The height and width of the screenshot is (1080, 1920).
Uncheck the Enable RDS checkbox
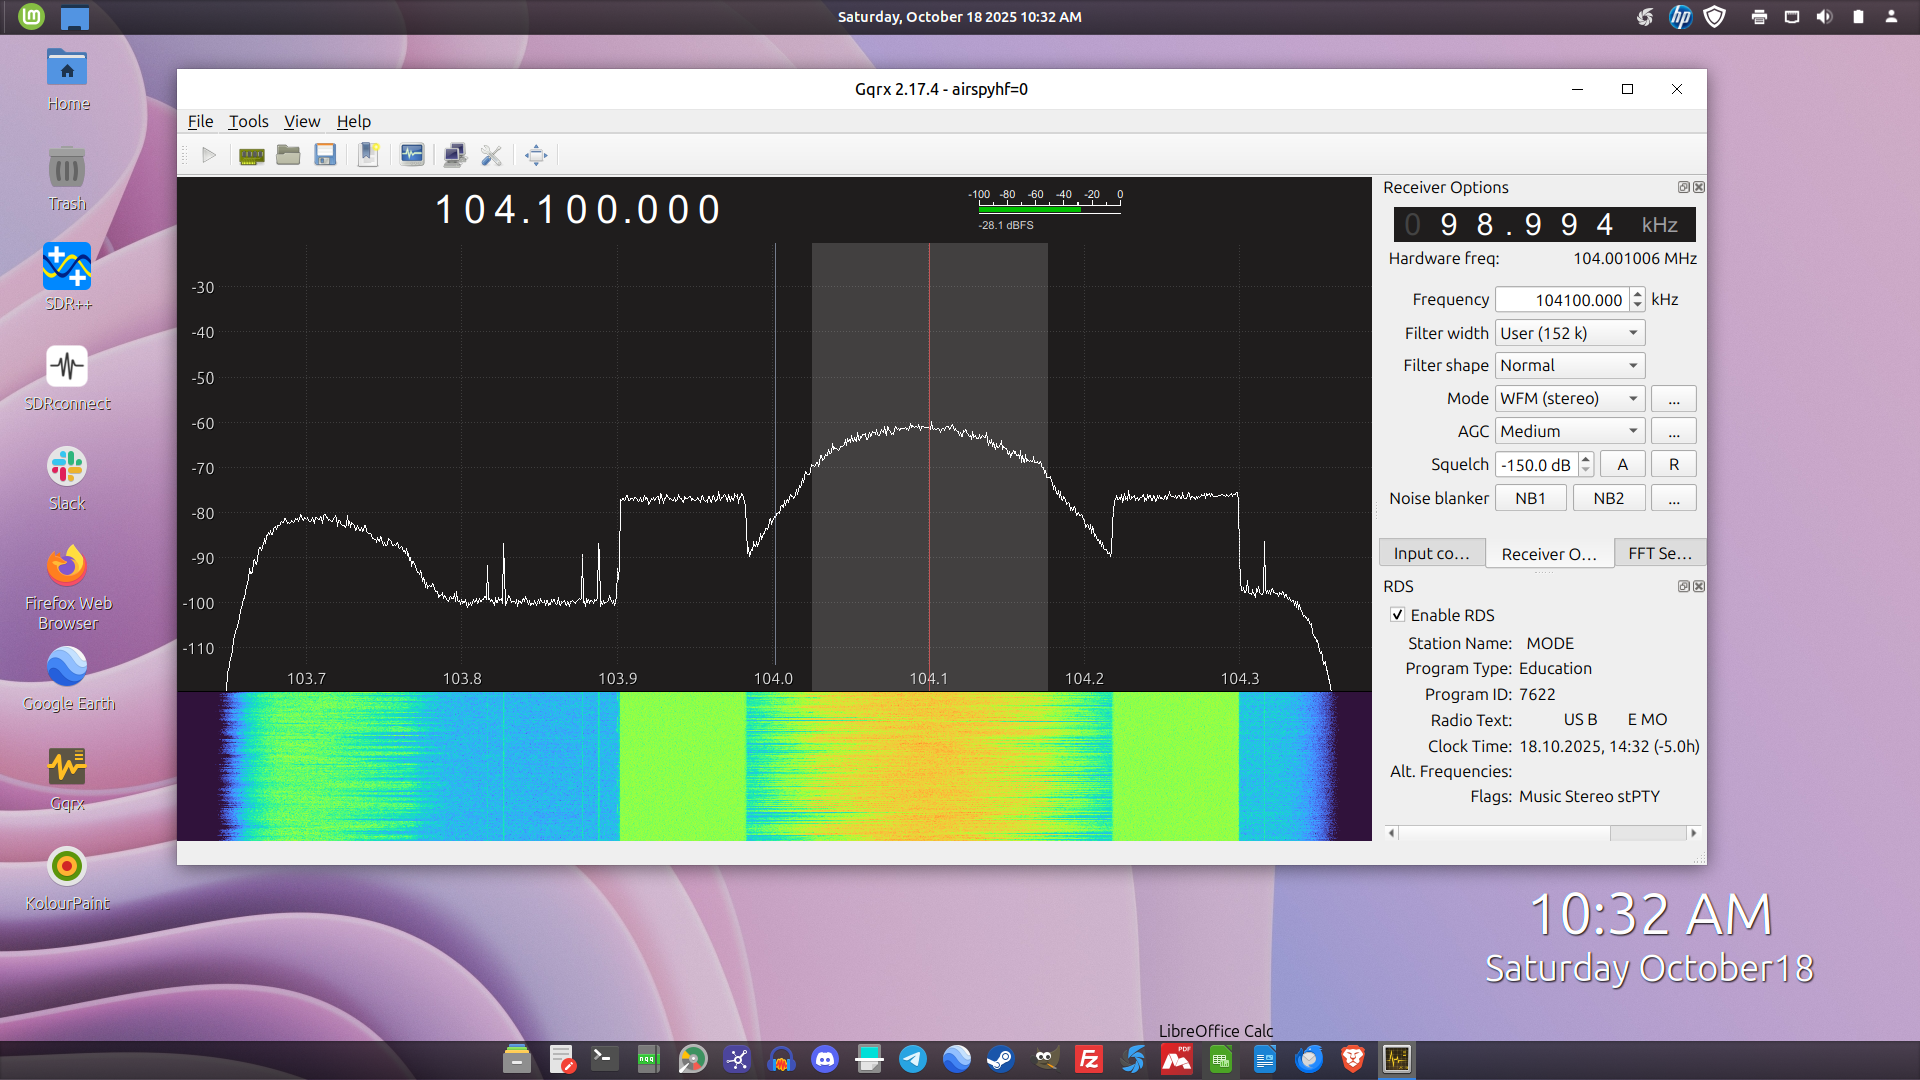[1398, 615]
